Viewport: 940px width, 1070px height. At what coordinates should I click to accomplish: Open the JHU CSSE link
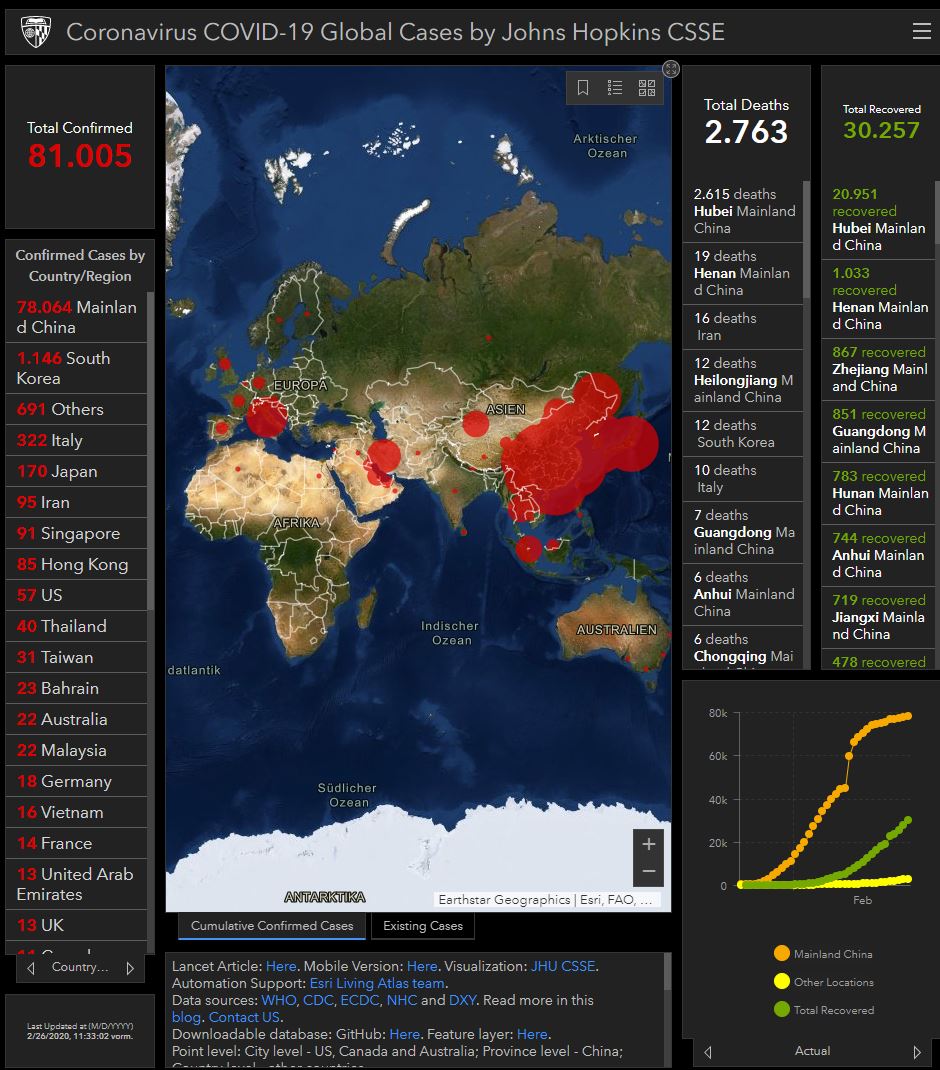click(563, 966)
